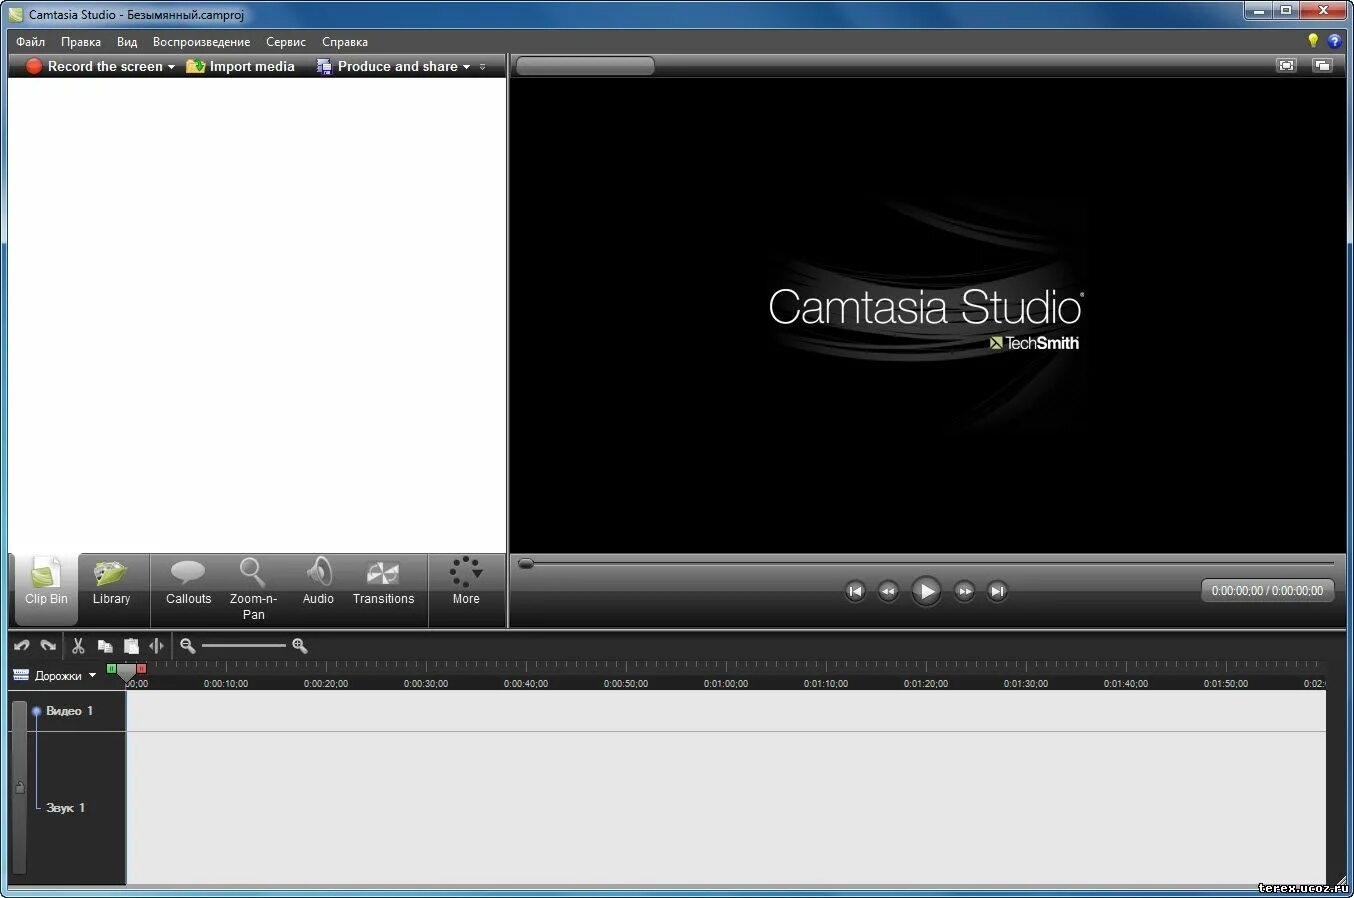Viewport: 1354px width, 898px height.
Task: Open the Callouts tab
Action: pyautogui.click(x=188, y=583)
